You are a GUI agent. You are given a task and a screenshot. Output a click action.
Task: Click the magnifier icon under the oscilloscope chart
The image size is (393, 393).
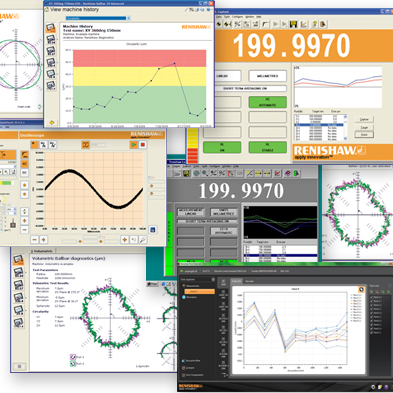pyautogui.click(x=143, y=239)
